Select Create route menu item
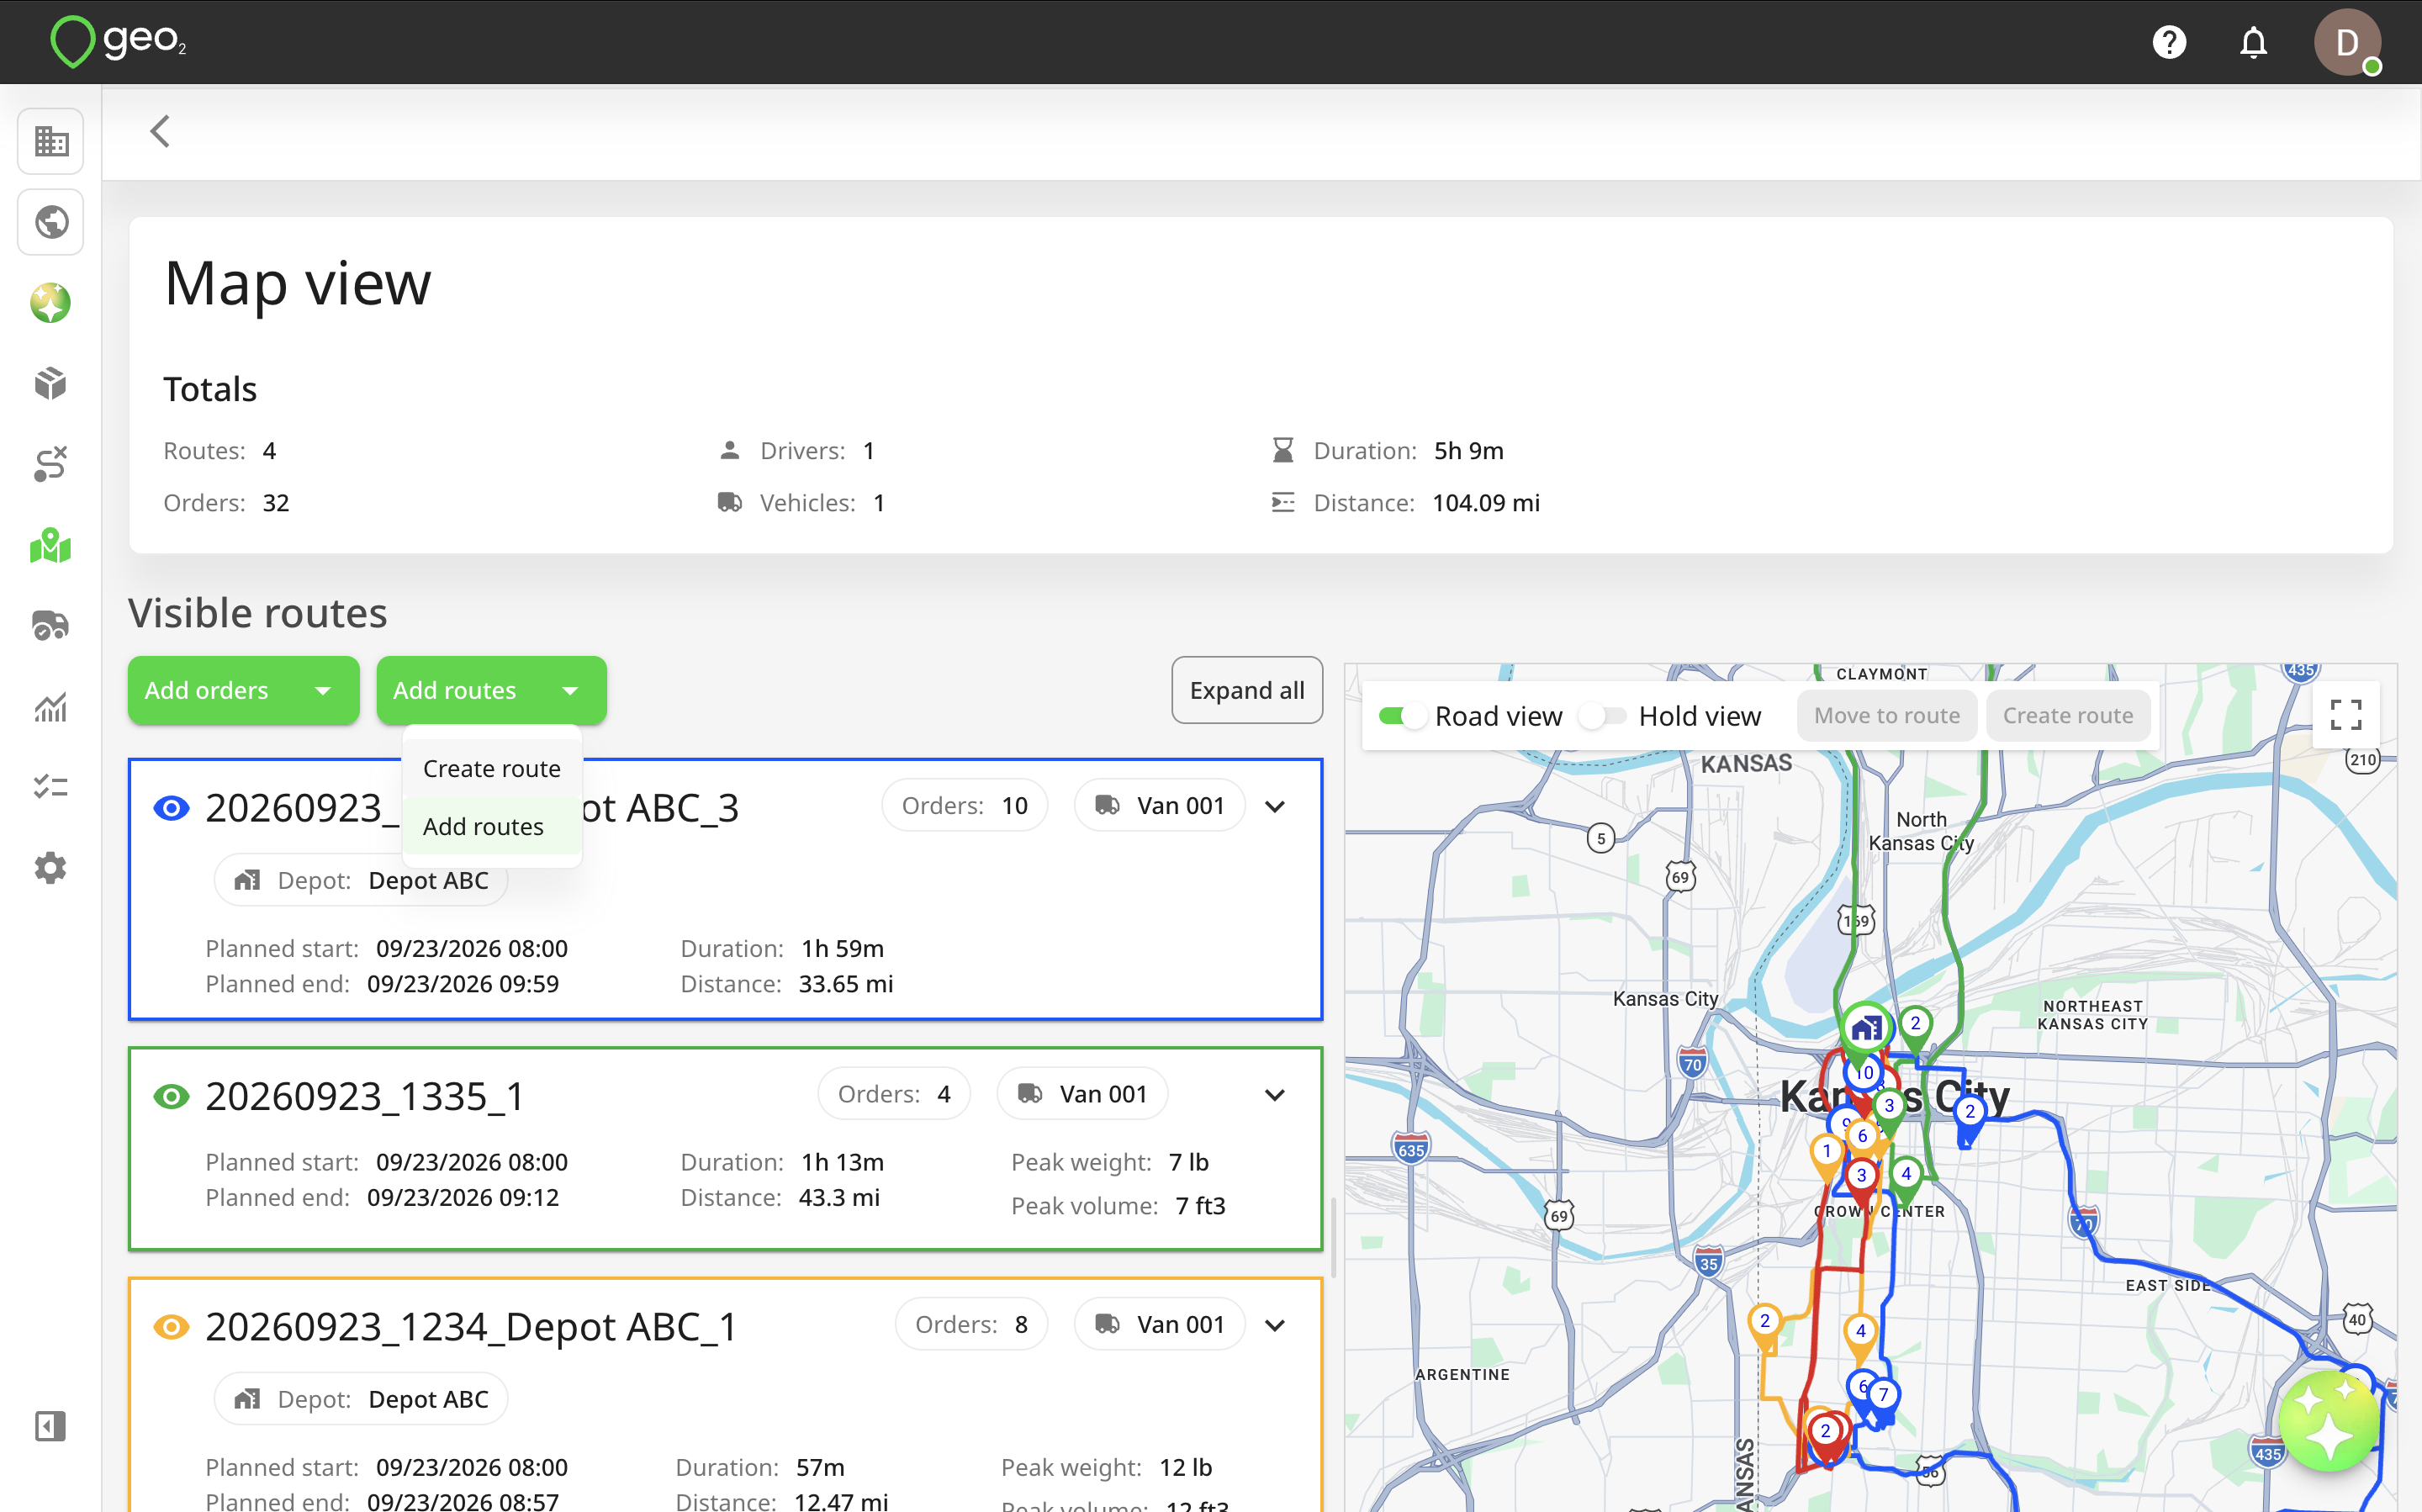The height and width of the screenshot is (1512, 2422). (x=492, y=769)
